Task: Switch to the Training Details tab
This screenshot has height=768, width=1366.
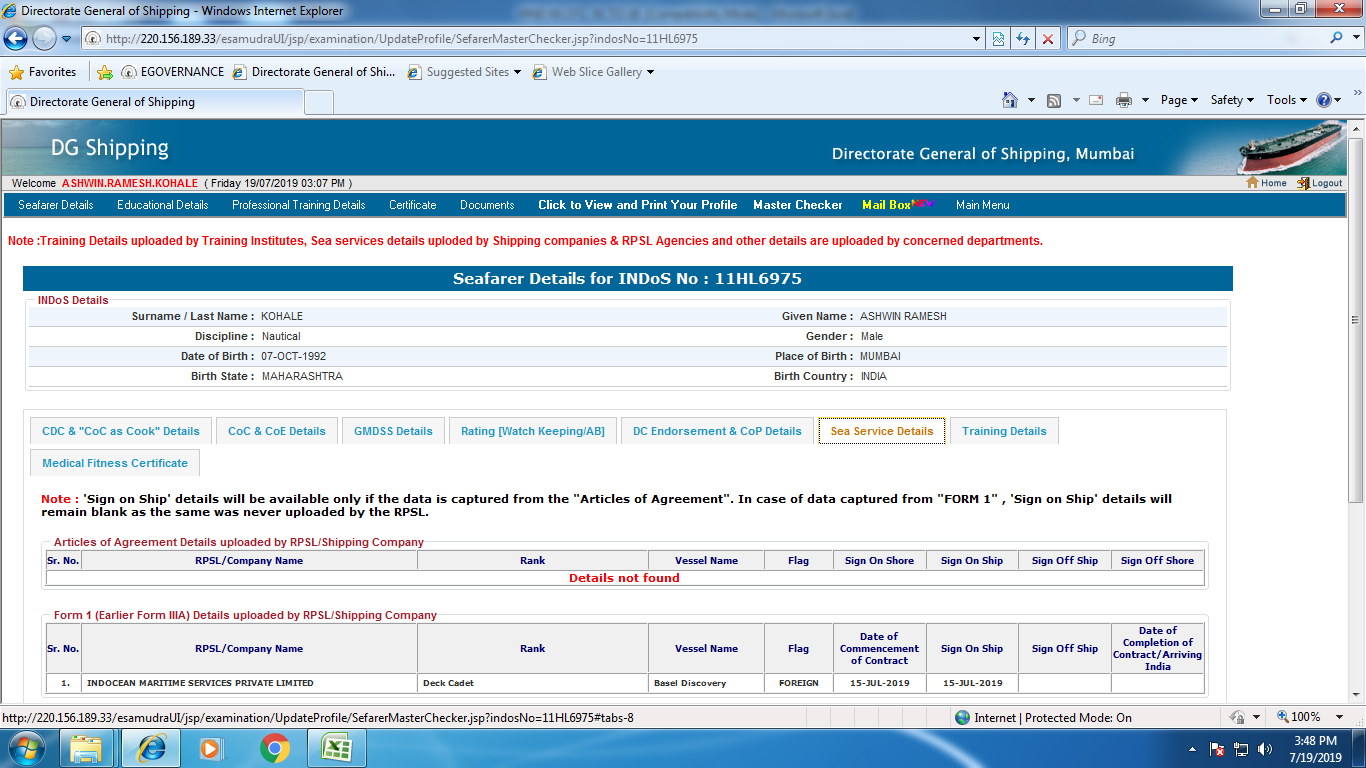Action: (1004, 431)
